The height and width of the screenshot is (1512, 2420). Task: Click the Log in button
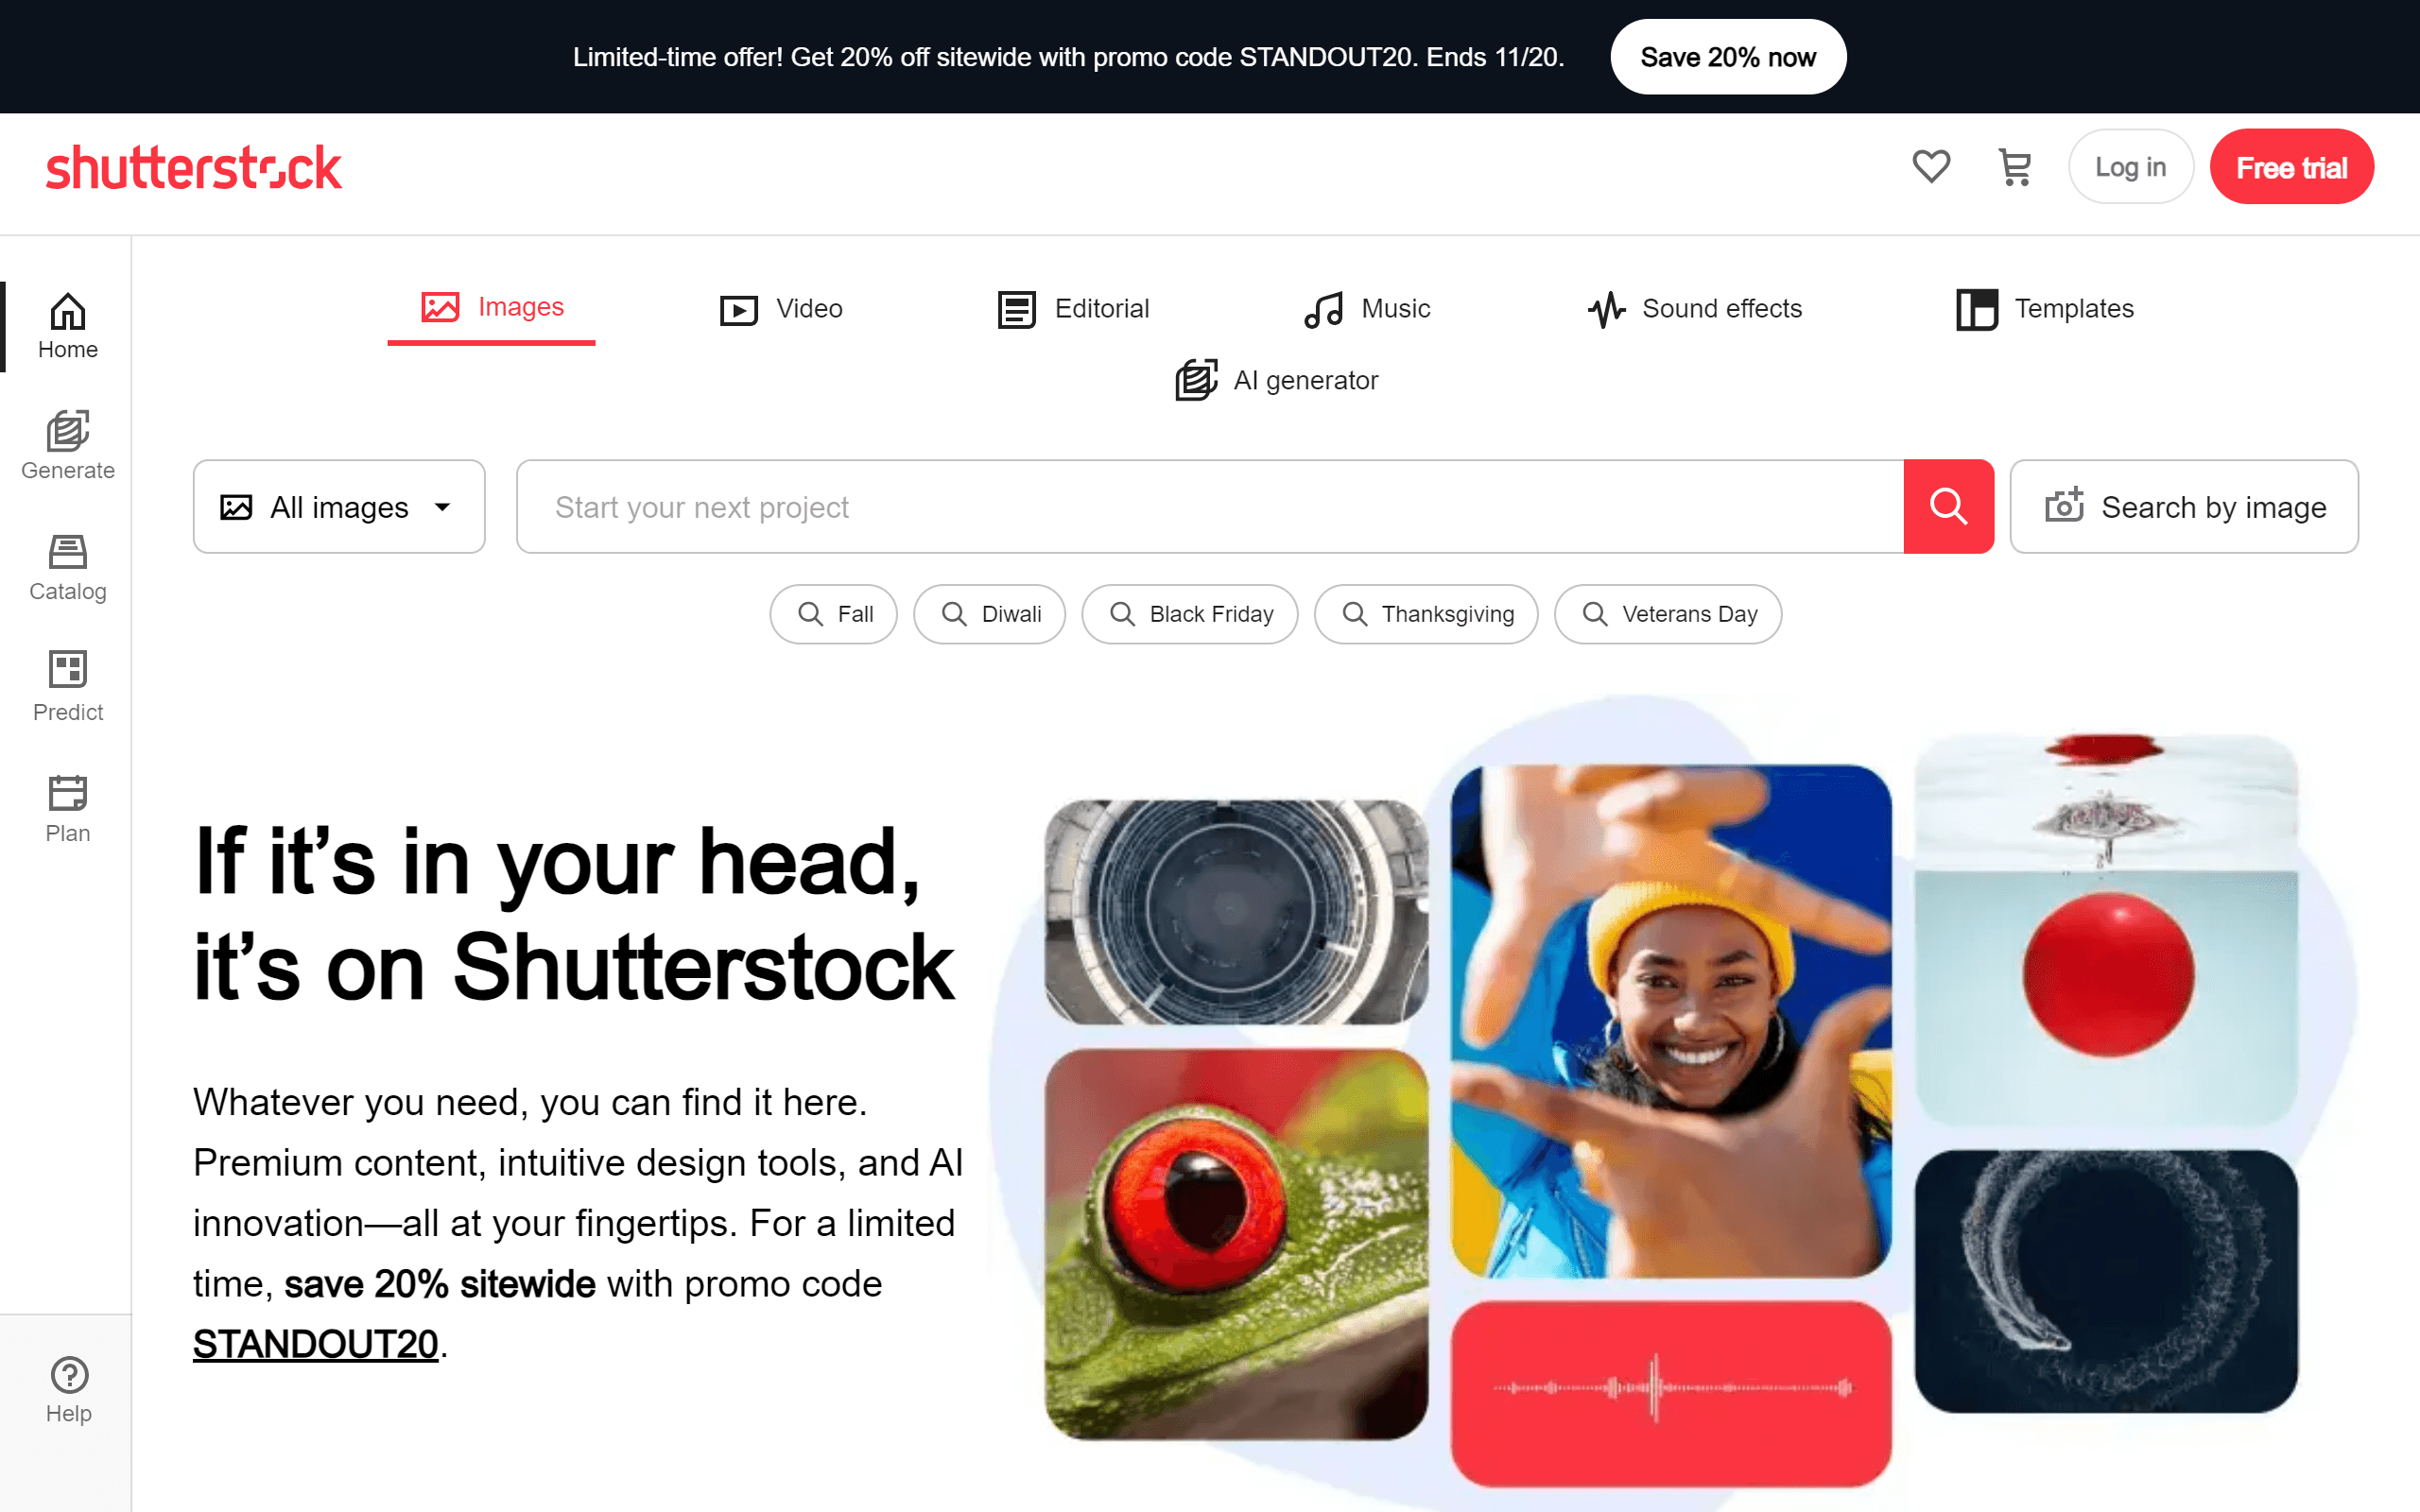2129,167
